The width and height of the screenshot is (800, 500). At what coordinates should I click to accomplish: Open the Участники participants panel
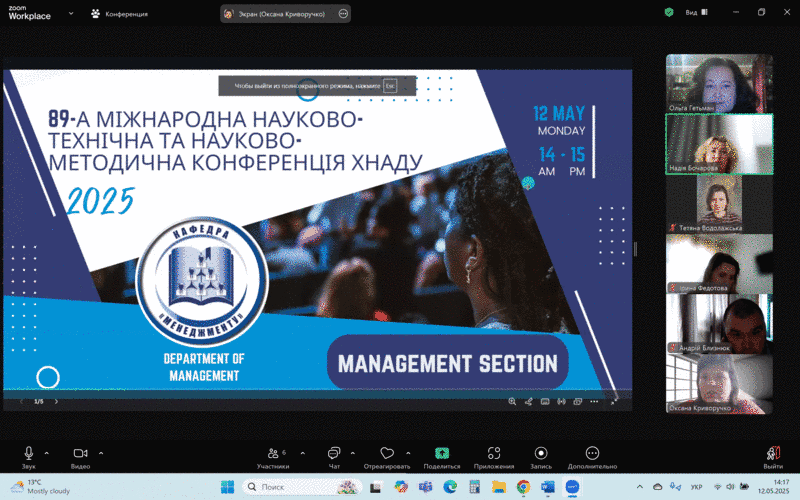click(273, 457)
